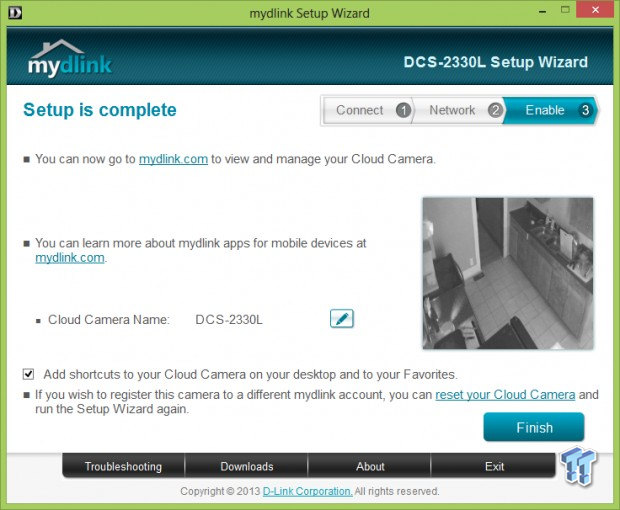620x510 pixels.
Task: Click reset your Cloud Camera link
Action: coord(505,395)
